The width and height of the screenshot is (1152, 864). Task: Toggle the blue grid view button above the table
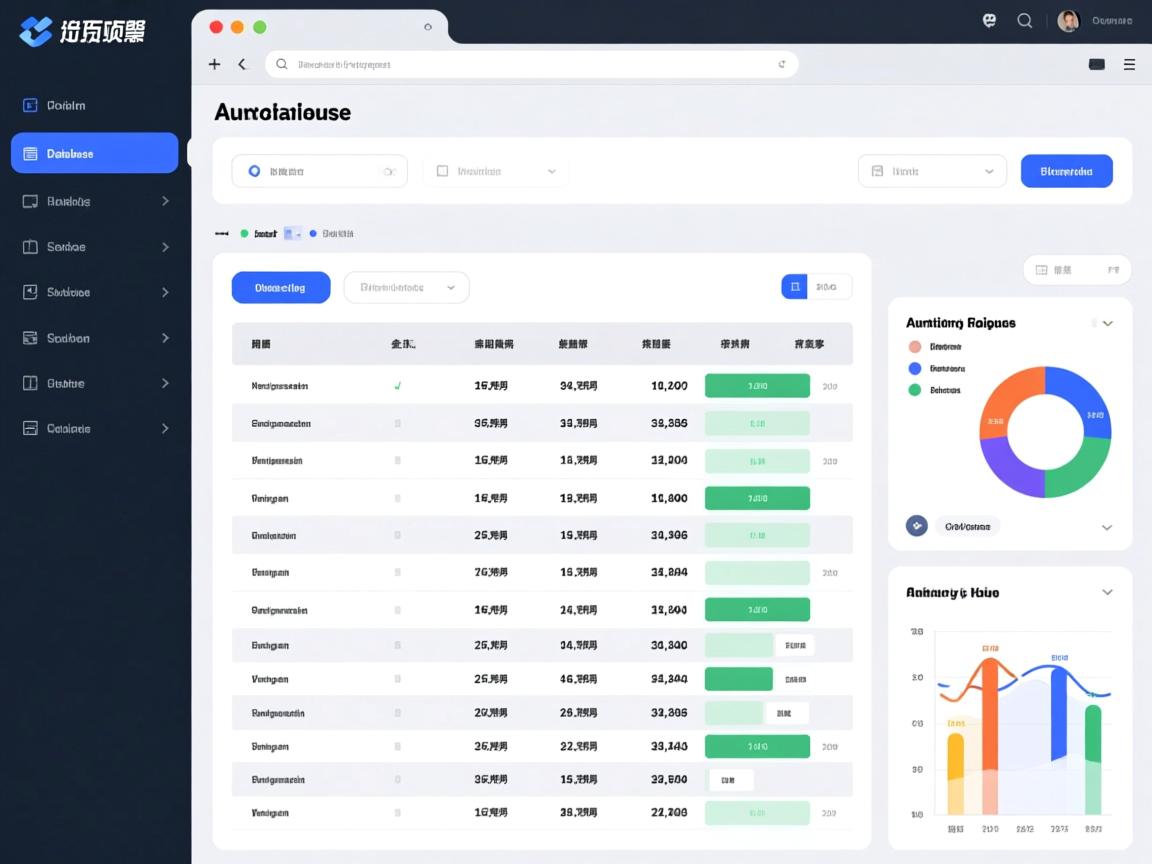(794, 287)
